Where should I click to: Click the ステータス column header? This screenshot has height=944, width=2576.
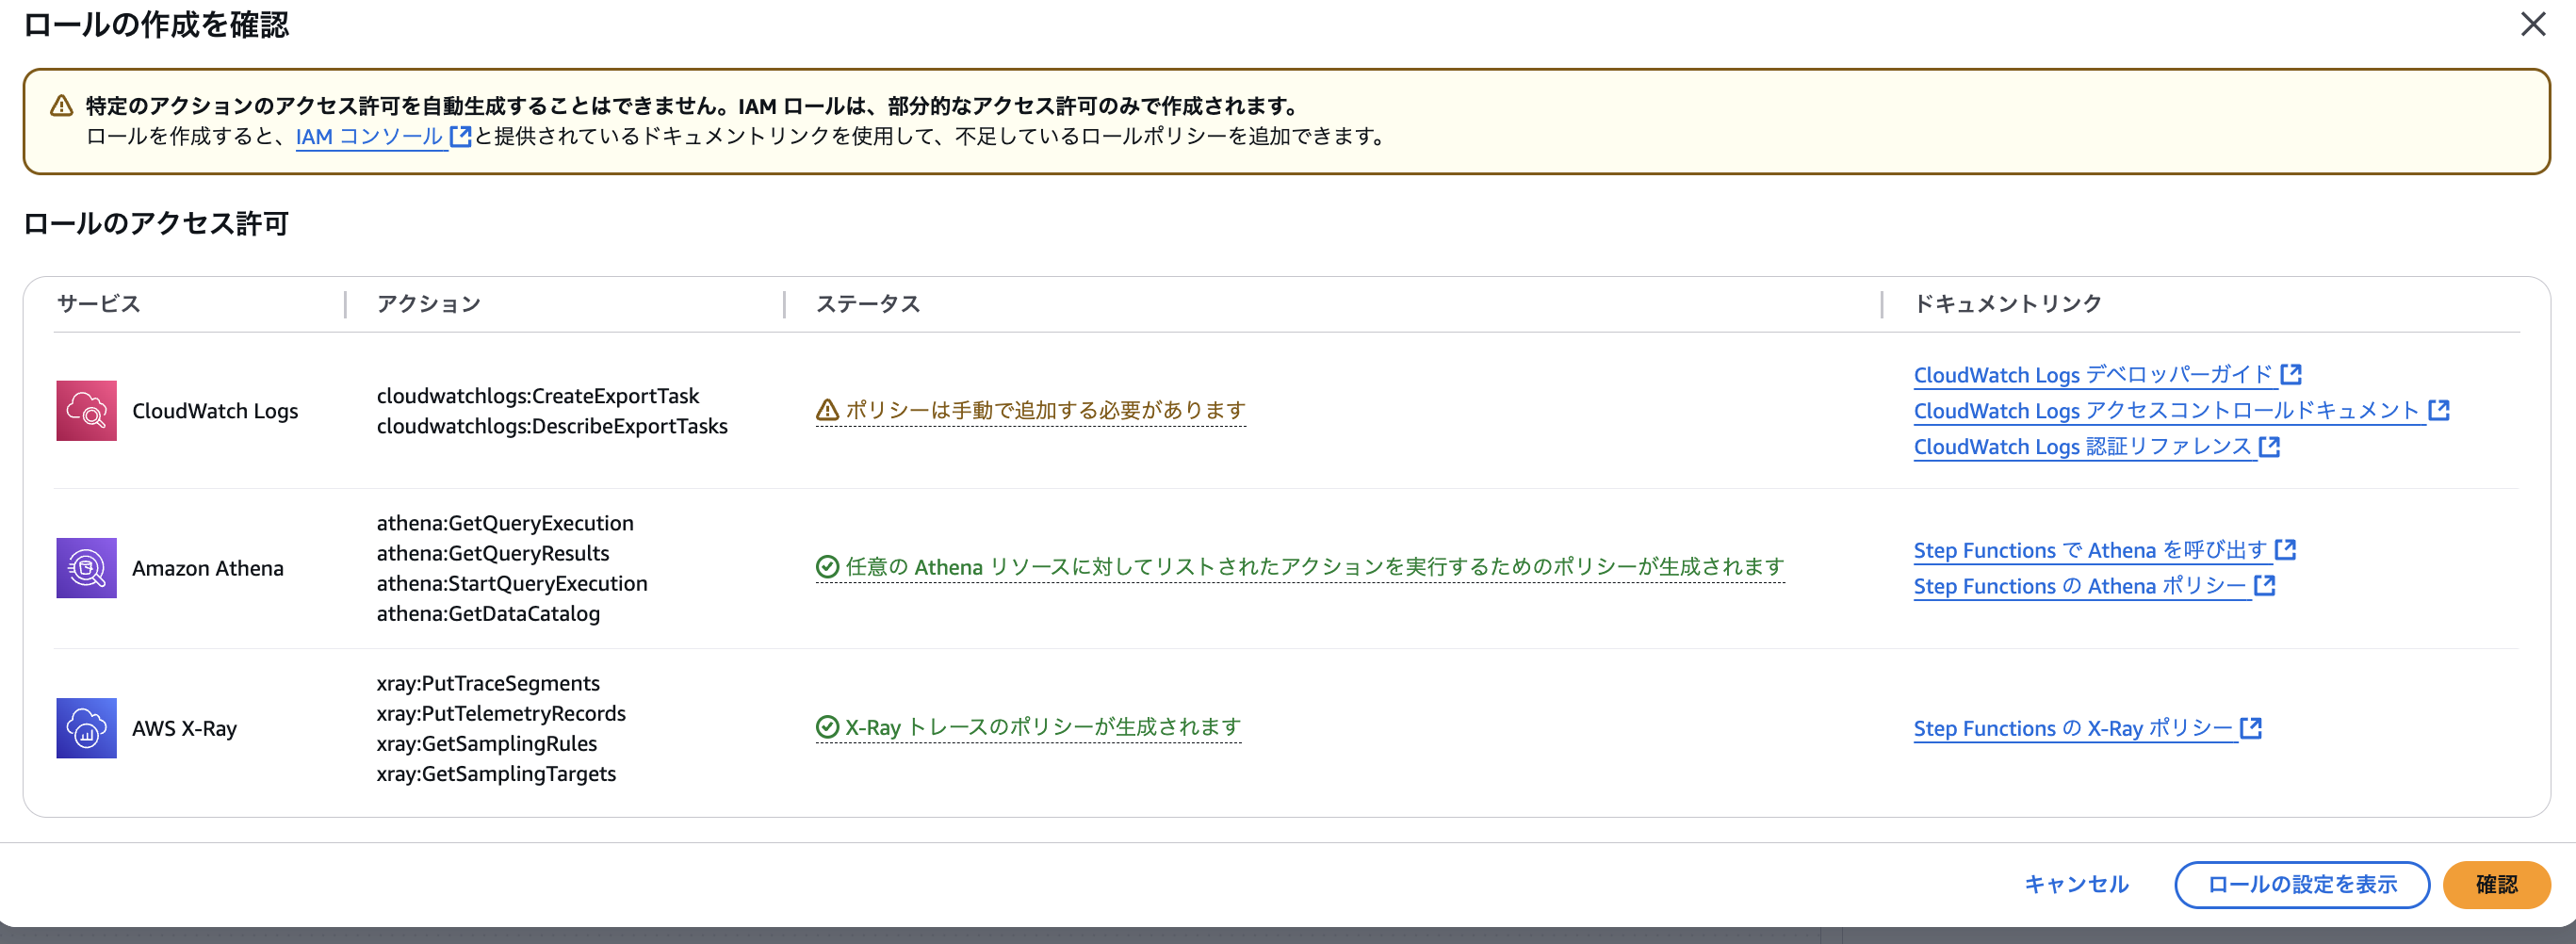coord(868,304)
